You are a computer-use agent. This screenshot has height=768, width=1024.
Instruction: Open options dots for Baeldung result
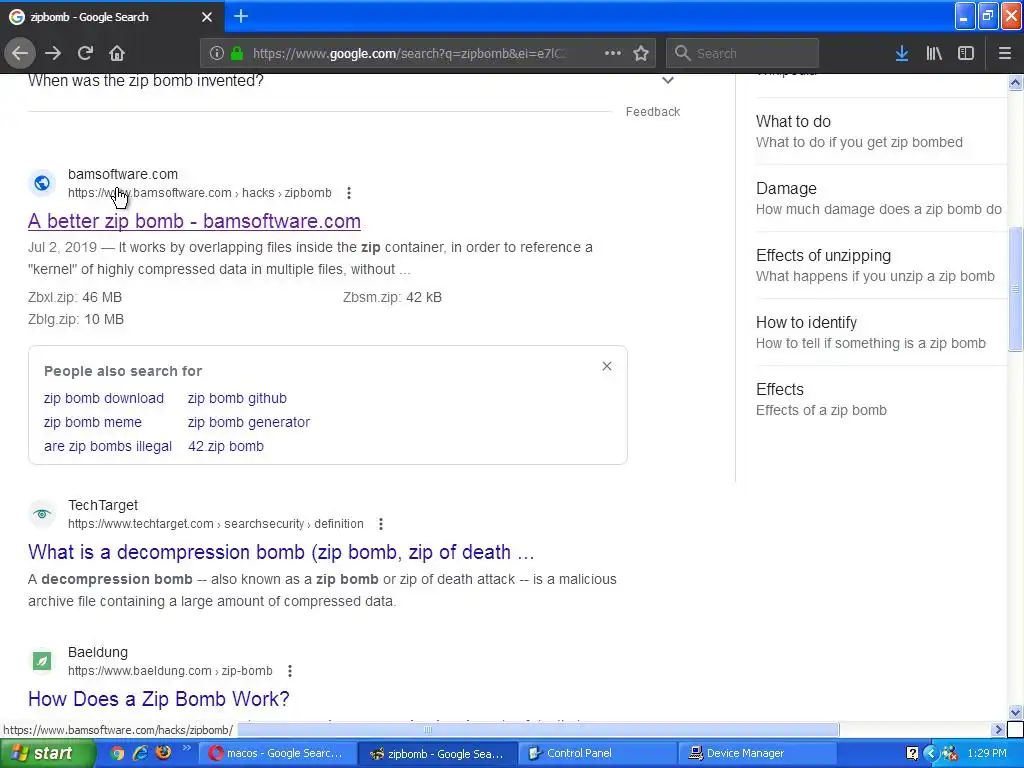pyautogui.click(x=290, y=671)
